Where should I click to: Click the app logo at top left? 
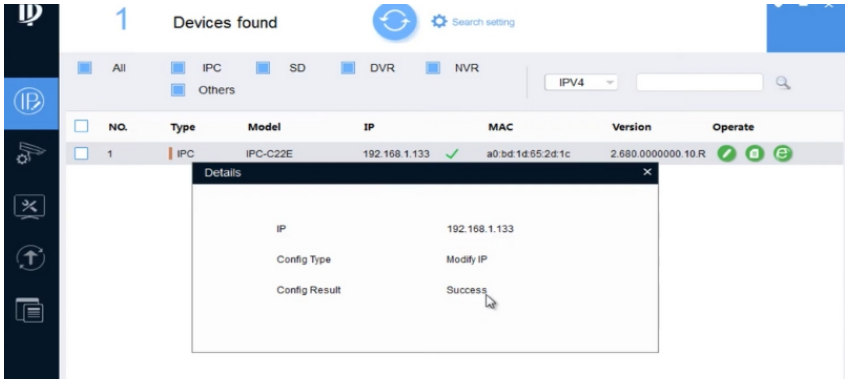(x=29, y=15)
